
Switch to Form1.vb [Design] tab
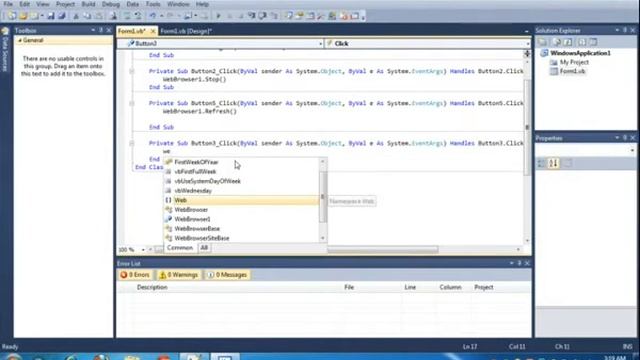pos(186,31)
